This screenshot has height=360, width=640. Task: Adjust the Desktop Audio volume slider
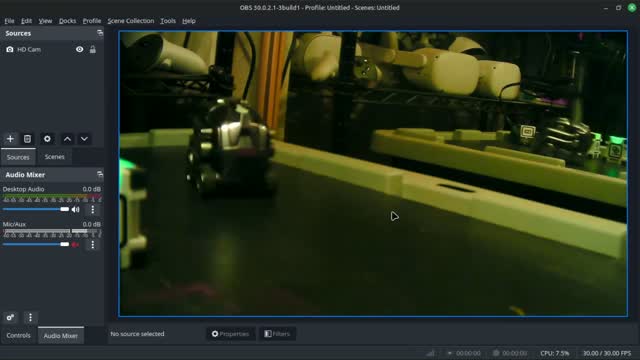36,209
